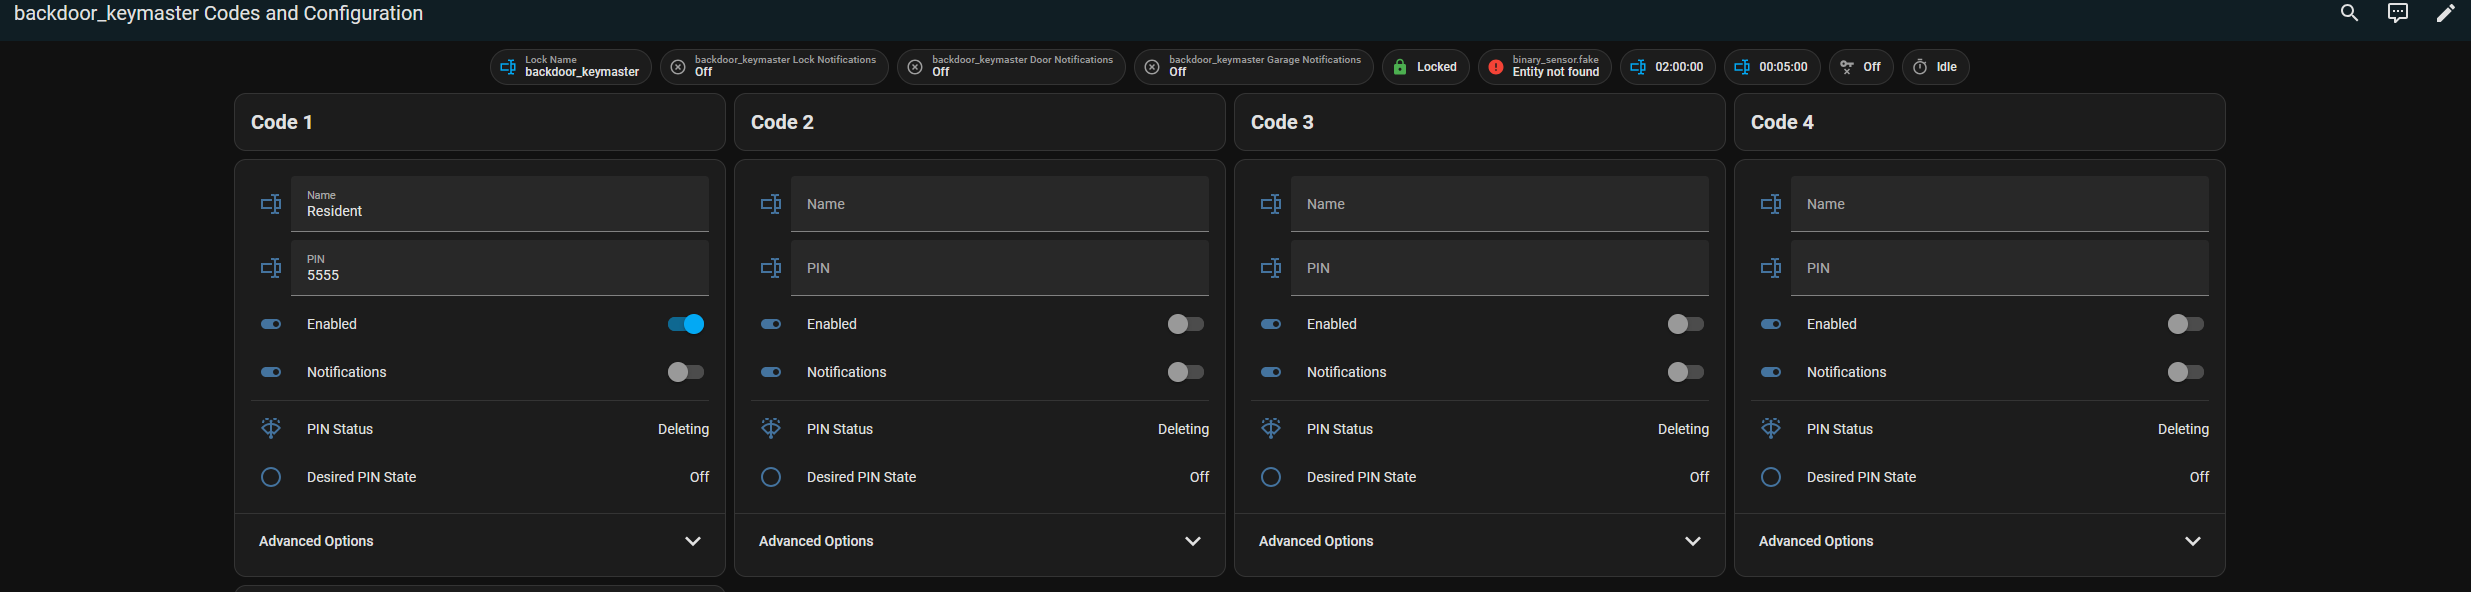This screenshot has height=592, width=2471.
Task: Expand Code 2 Advanced Options chevron
Action: coord(1192,541)
